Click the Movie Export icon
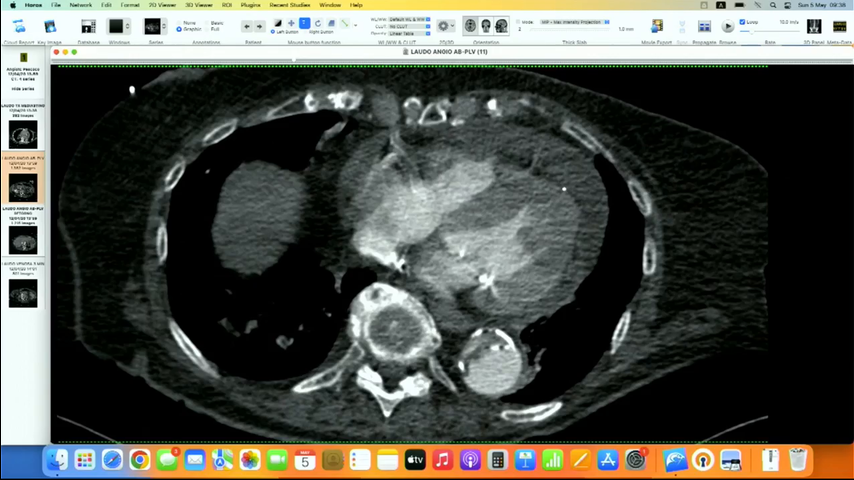The image size is (854, 480). pos(657,26)
